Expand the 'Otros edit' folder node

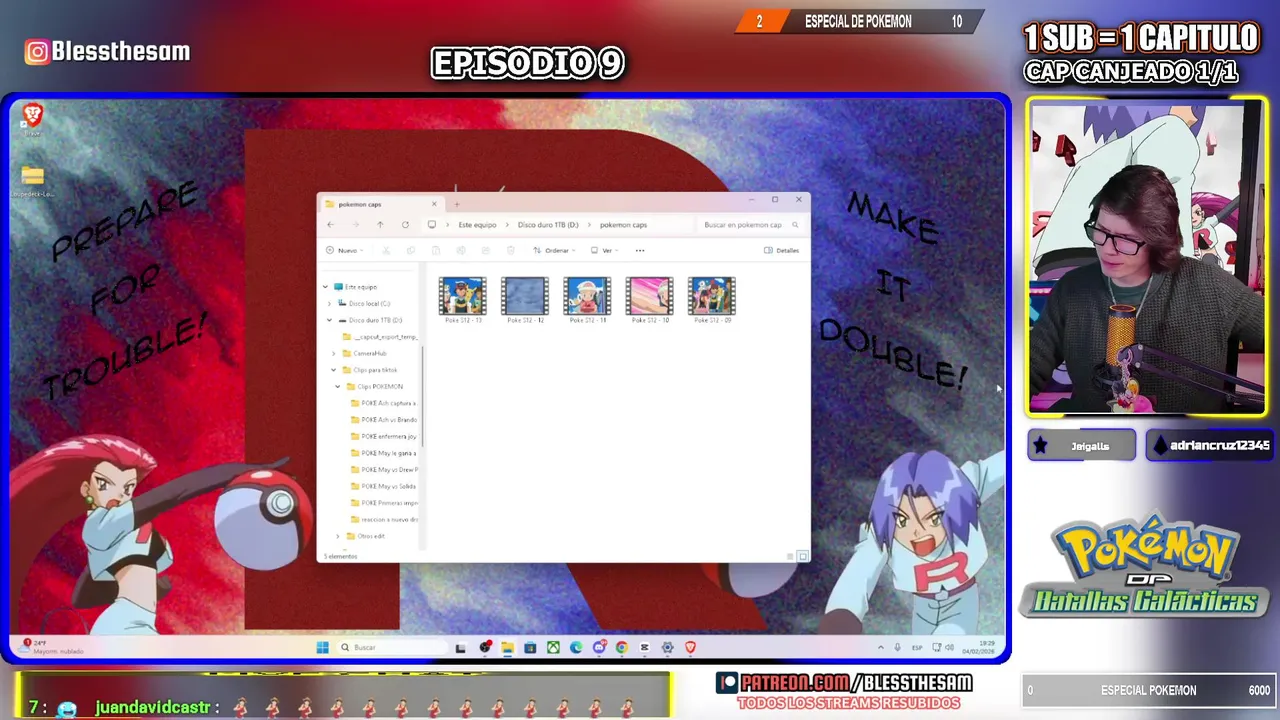click(338, 536)
